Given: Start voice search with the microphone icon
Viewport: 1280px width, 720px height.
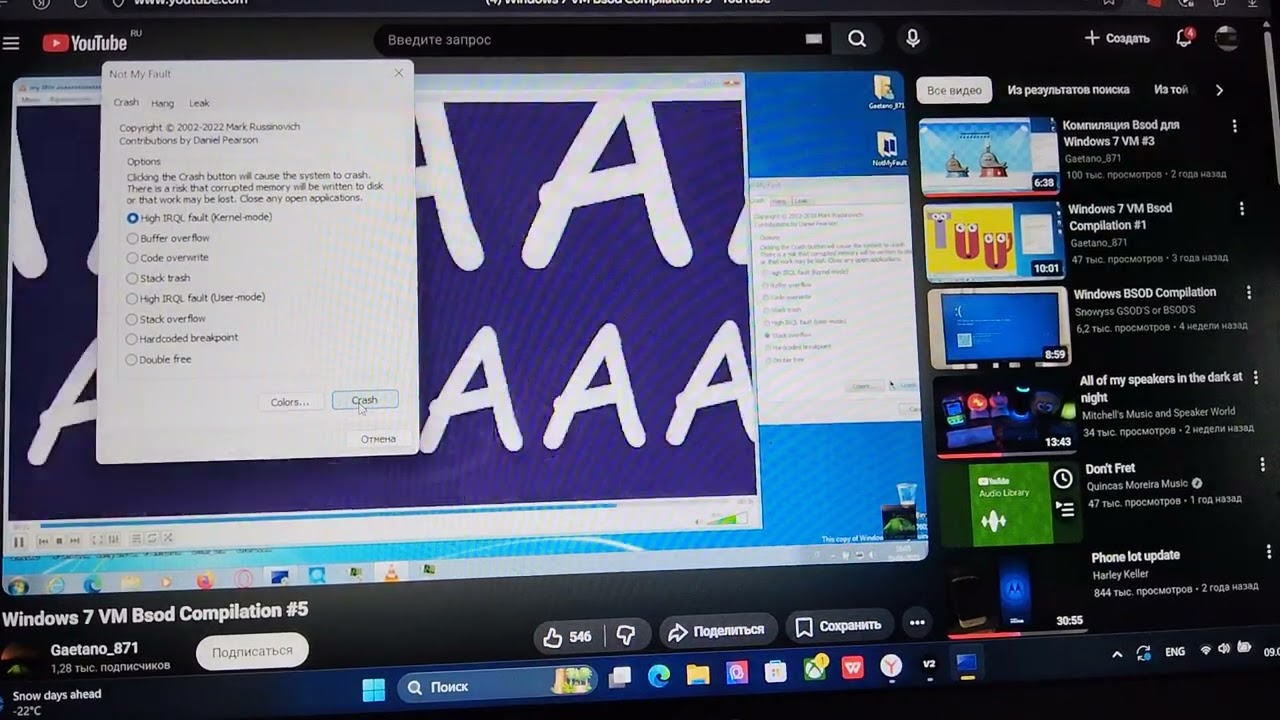Looking at the screenshot, I should click(912, 38).
